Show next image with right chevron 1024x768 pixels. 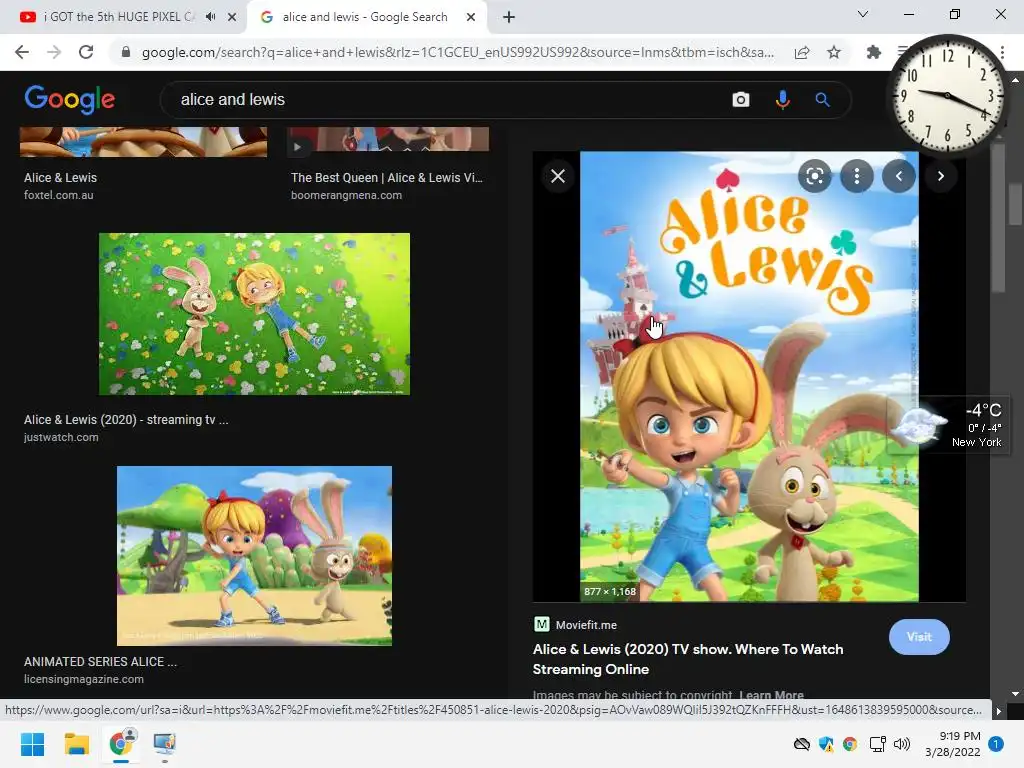(940, 176)
